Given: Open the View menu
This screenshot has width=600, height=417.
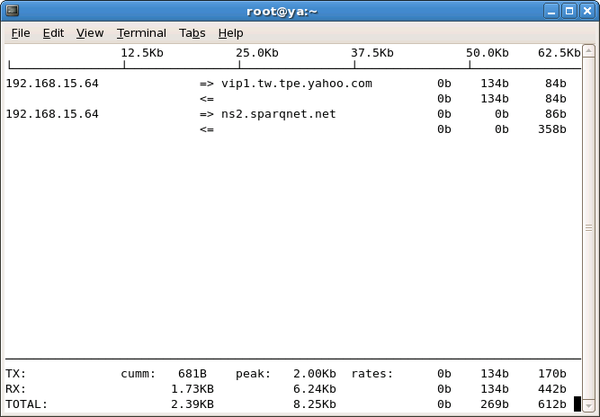Looking at the screenshot, I should (x=90, y=33).
